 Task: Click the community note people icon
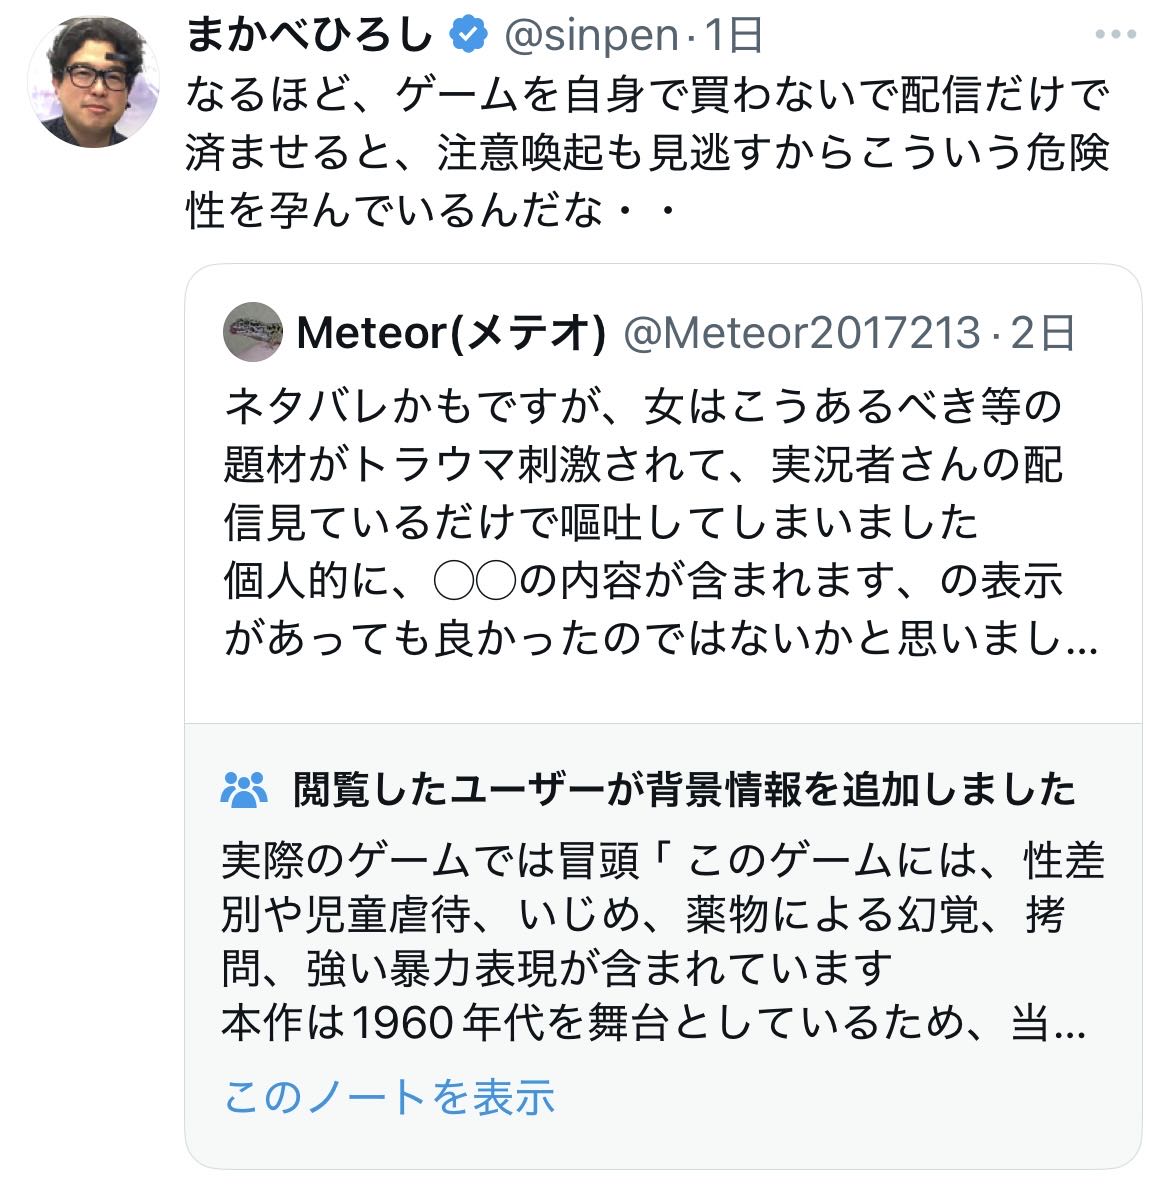point(245,791)
